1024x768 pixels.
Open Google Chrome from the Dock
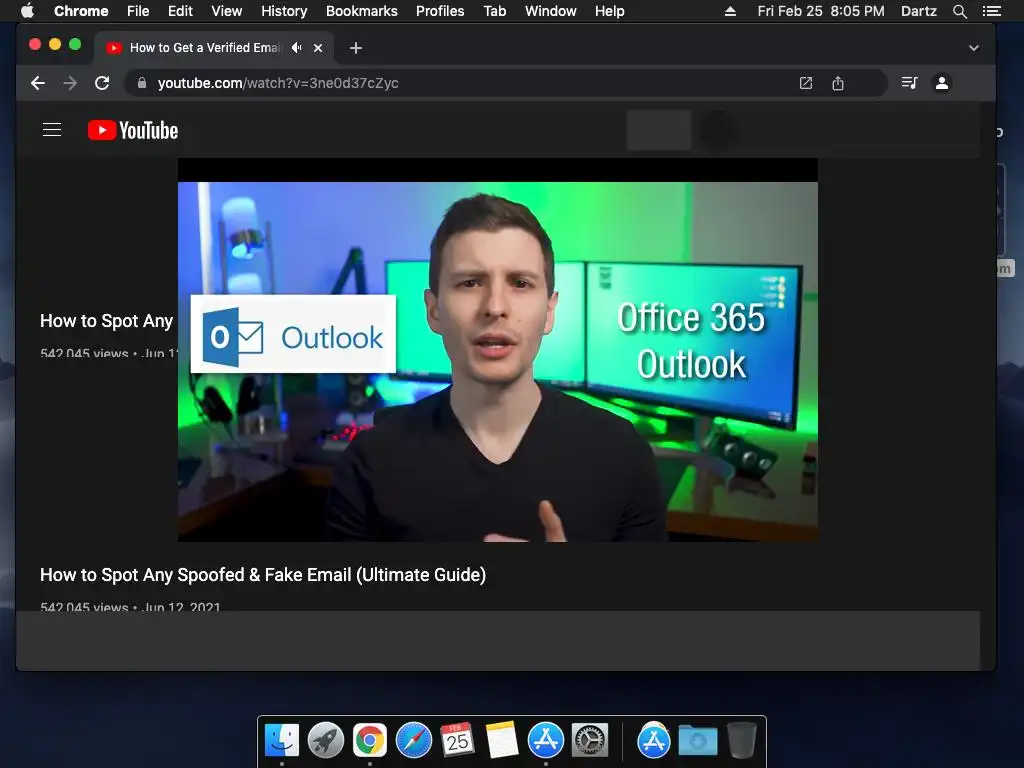(x=370, y=741)
